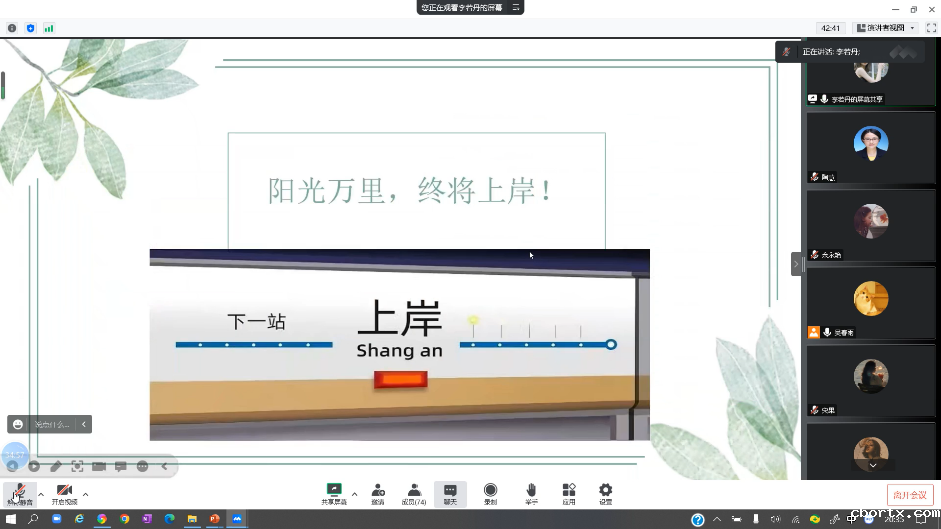Image resolution: width=941 pixels, height=529 pixels.
Task: Open the 成员(74) members list
Action: (x=414, y=491)
